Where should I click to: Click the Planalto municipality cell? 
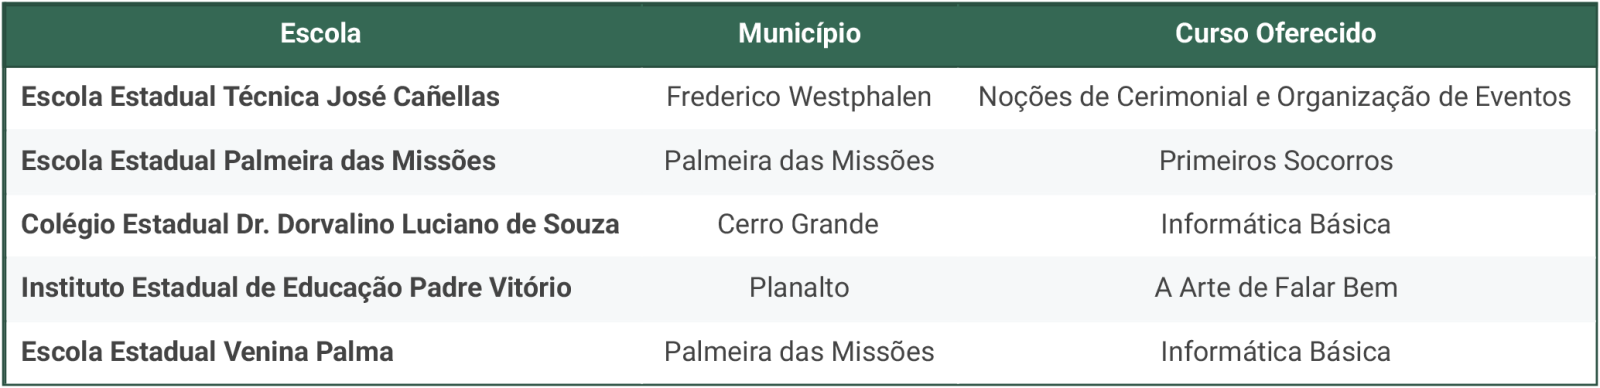coord(799,288)
